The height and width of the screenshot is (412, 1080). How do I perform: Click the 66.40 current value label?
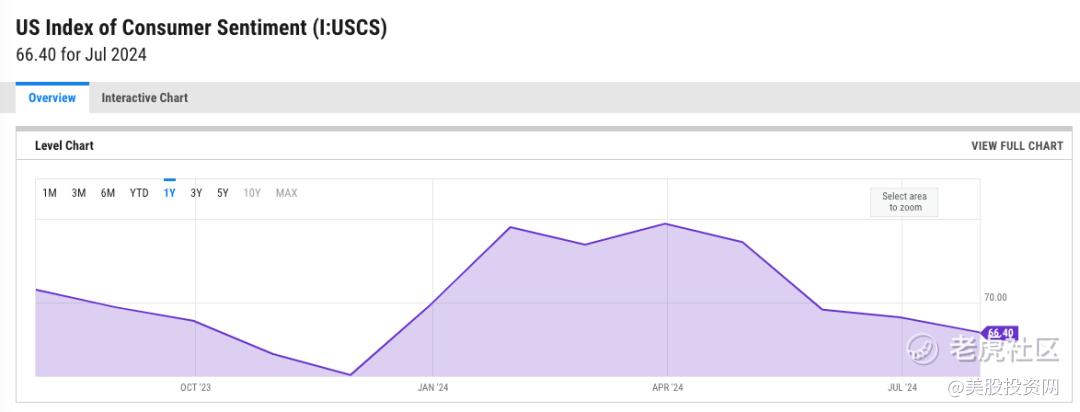[1000, 333]
